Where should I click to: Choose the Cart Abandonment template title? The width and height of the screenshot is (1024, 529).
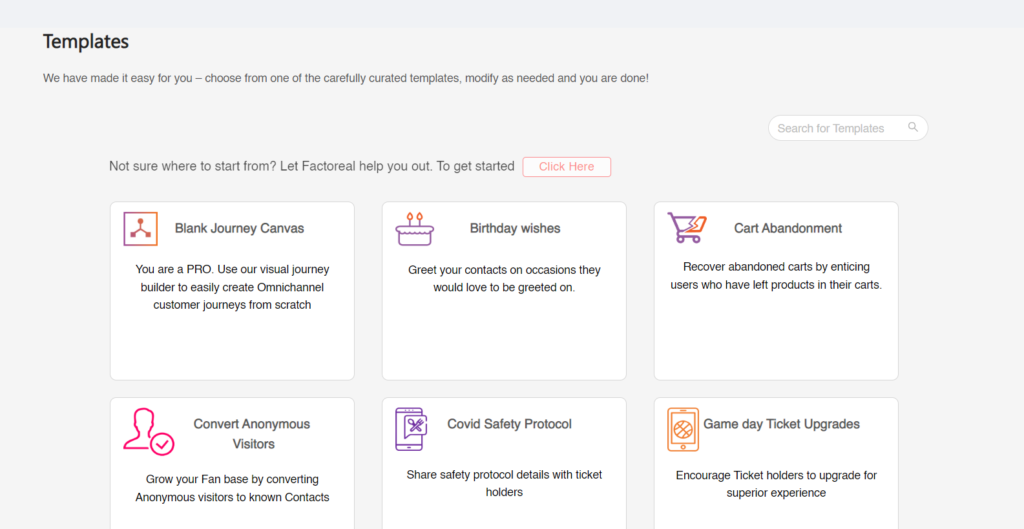point(788,228)
